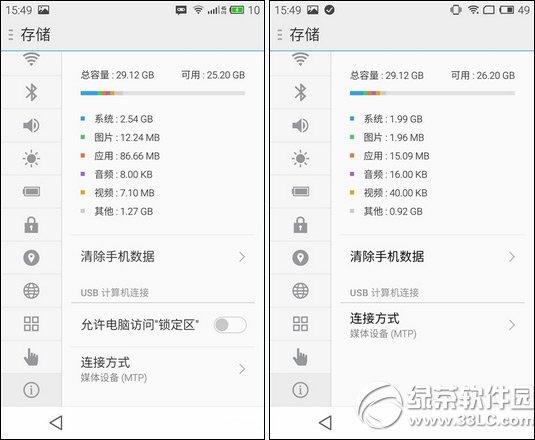Screen dimensions: 535x440
Task: Tap the vibrate mode icon in right status bar
Action: (x=456, y=10)
